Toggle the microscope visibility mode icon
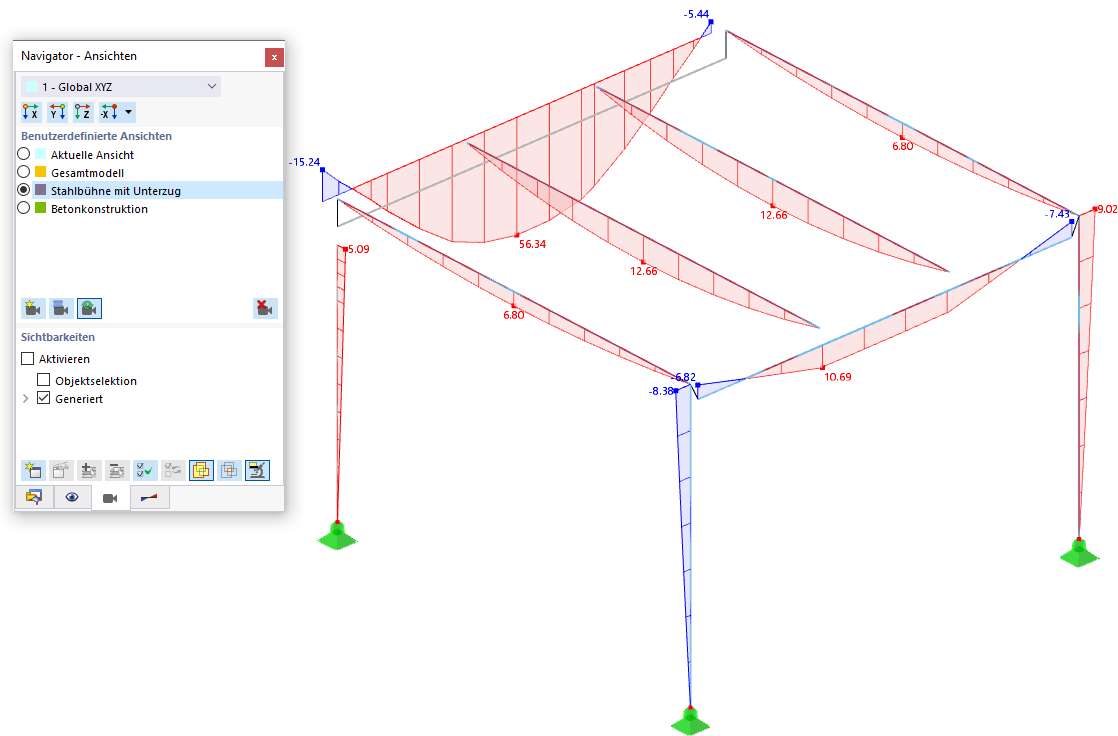 [257, 470]
